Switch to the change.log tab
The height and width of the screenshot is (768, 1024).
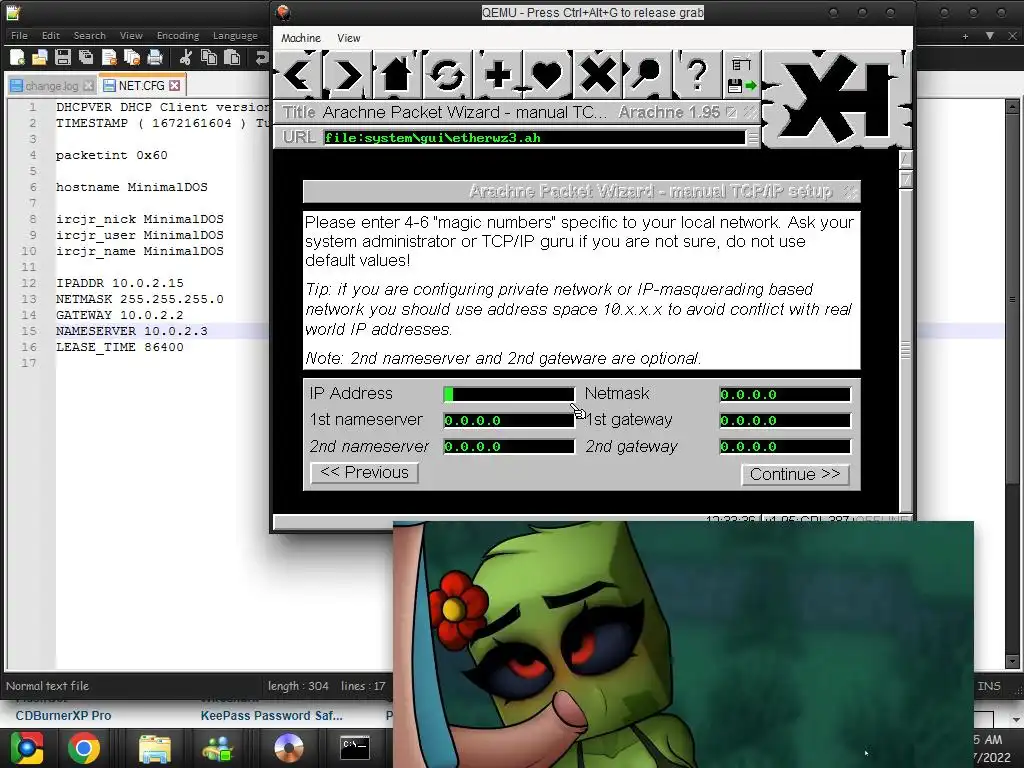52,86
